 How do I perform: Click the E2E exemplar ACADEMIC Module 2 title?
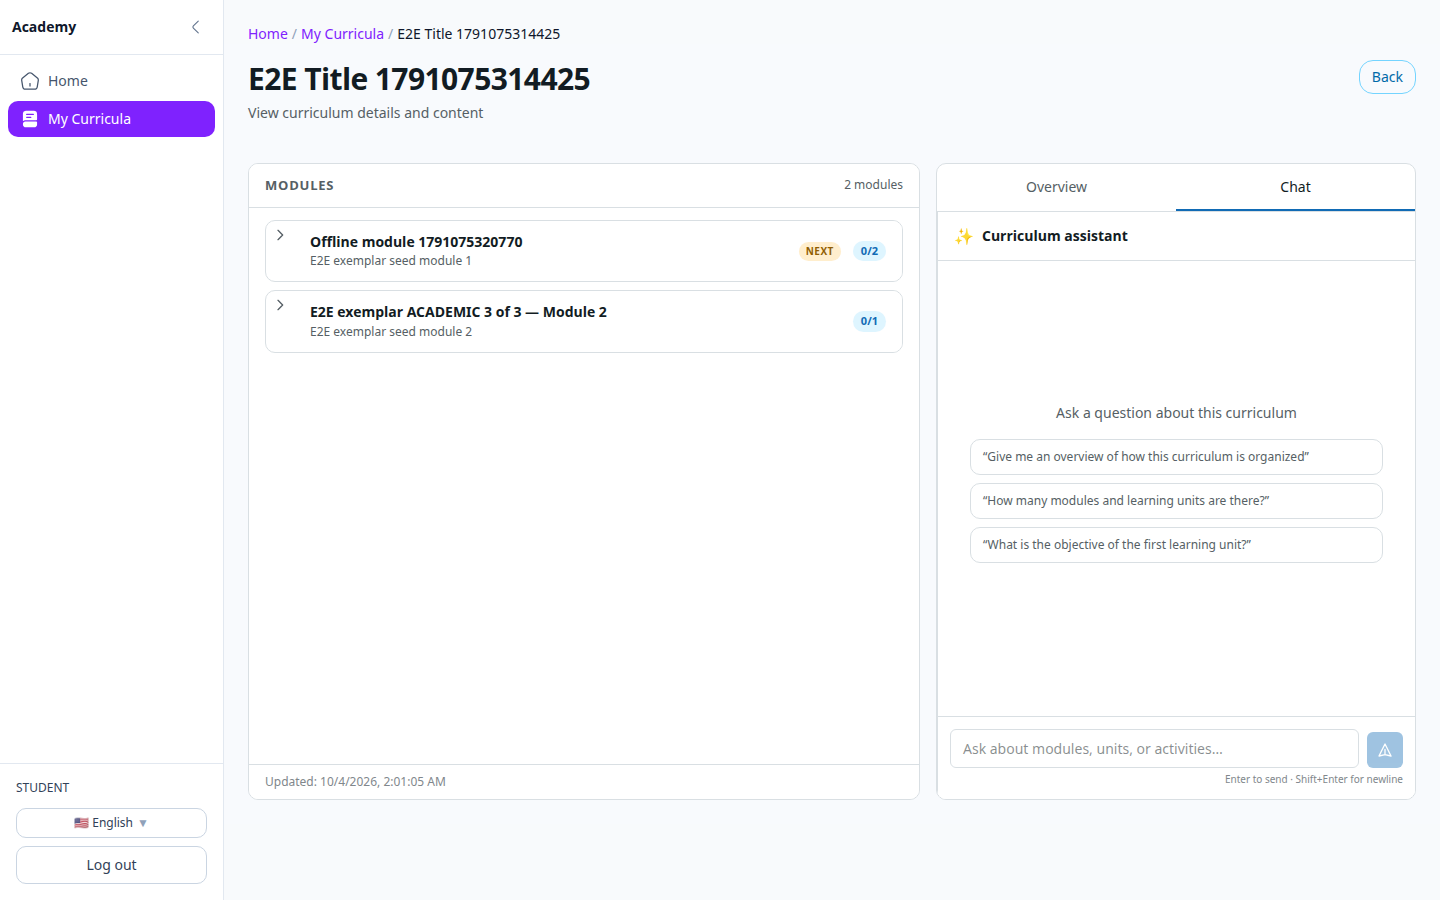(458, 312)
